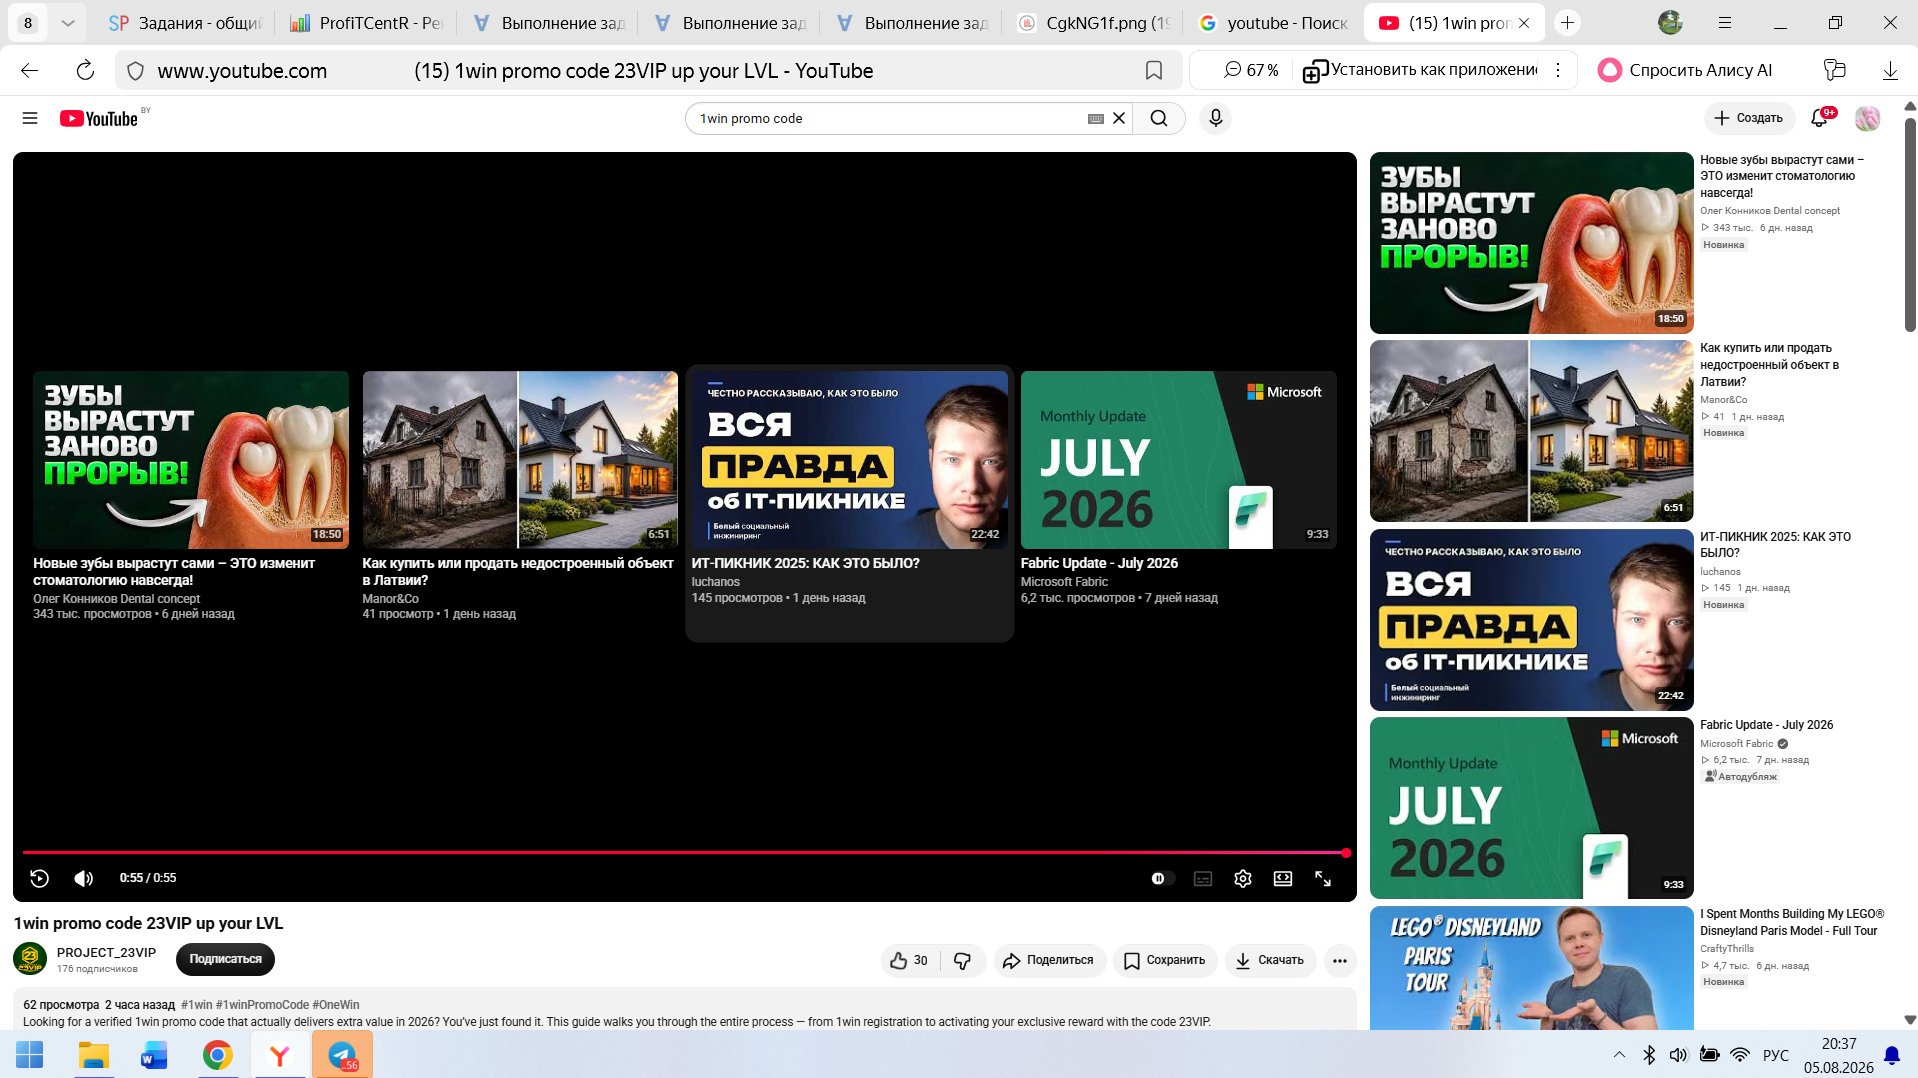Clear the search query with X icon
This screenshot has width=1918, height=1078.
(1119, 118)
